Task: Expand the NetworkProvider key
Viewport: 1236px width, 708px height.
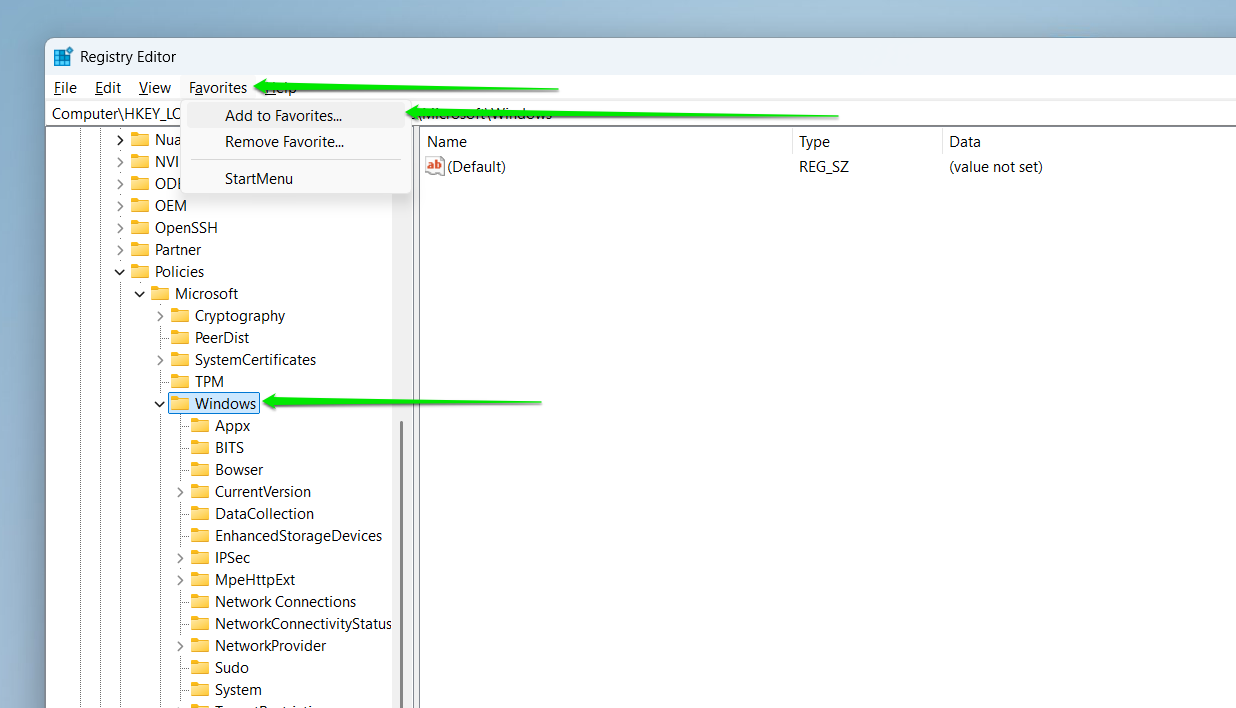Action: point(180,646)
